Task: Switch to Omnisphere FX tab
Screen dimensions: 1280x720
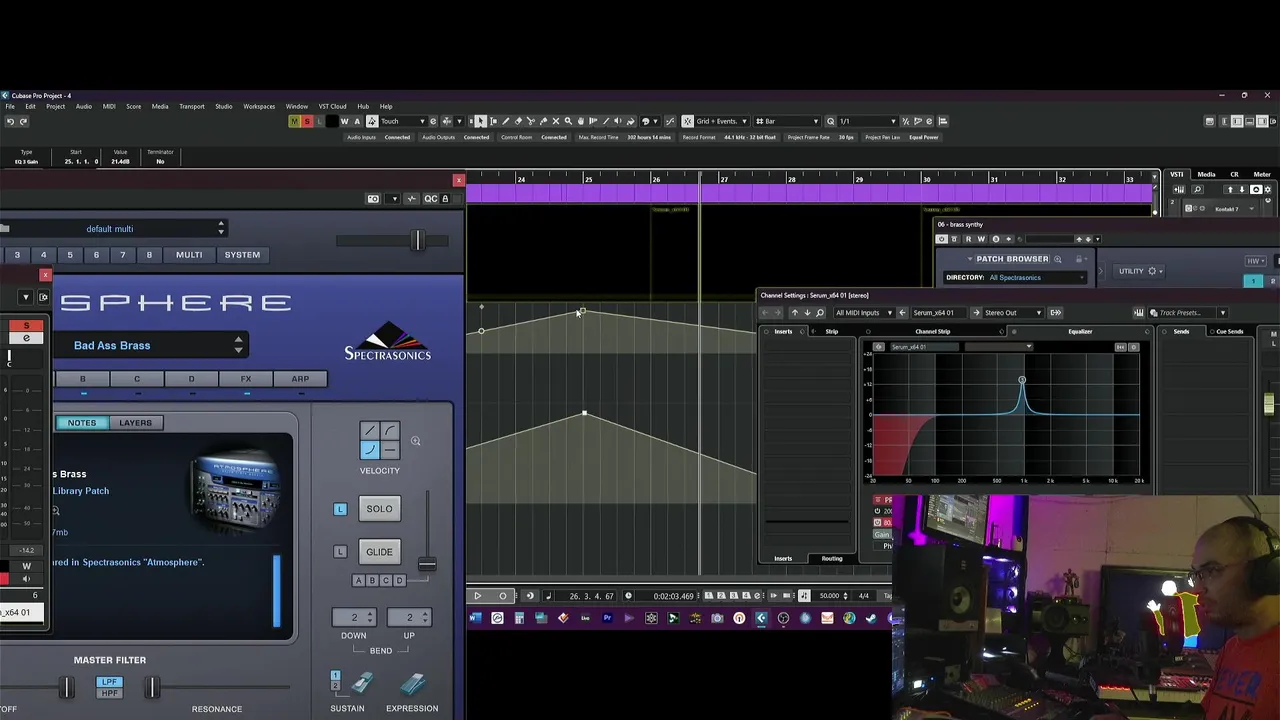Action: (x=246, y=379)
